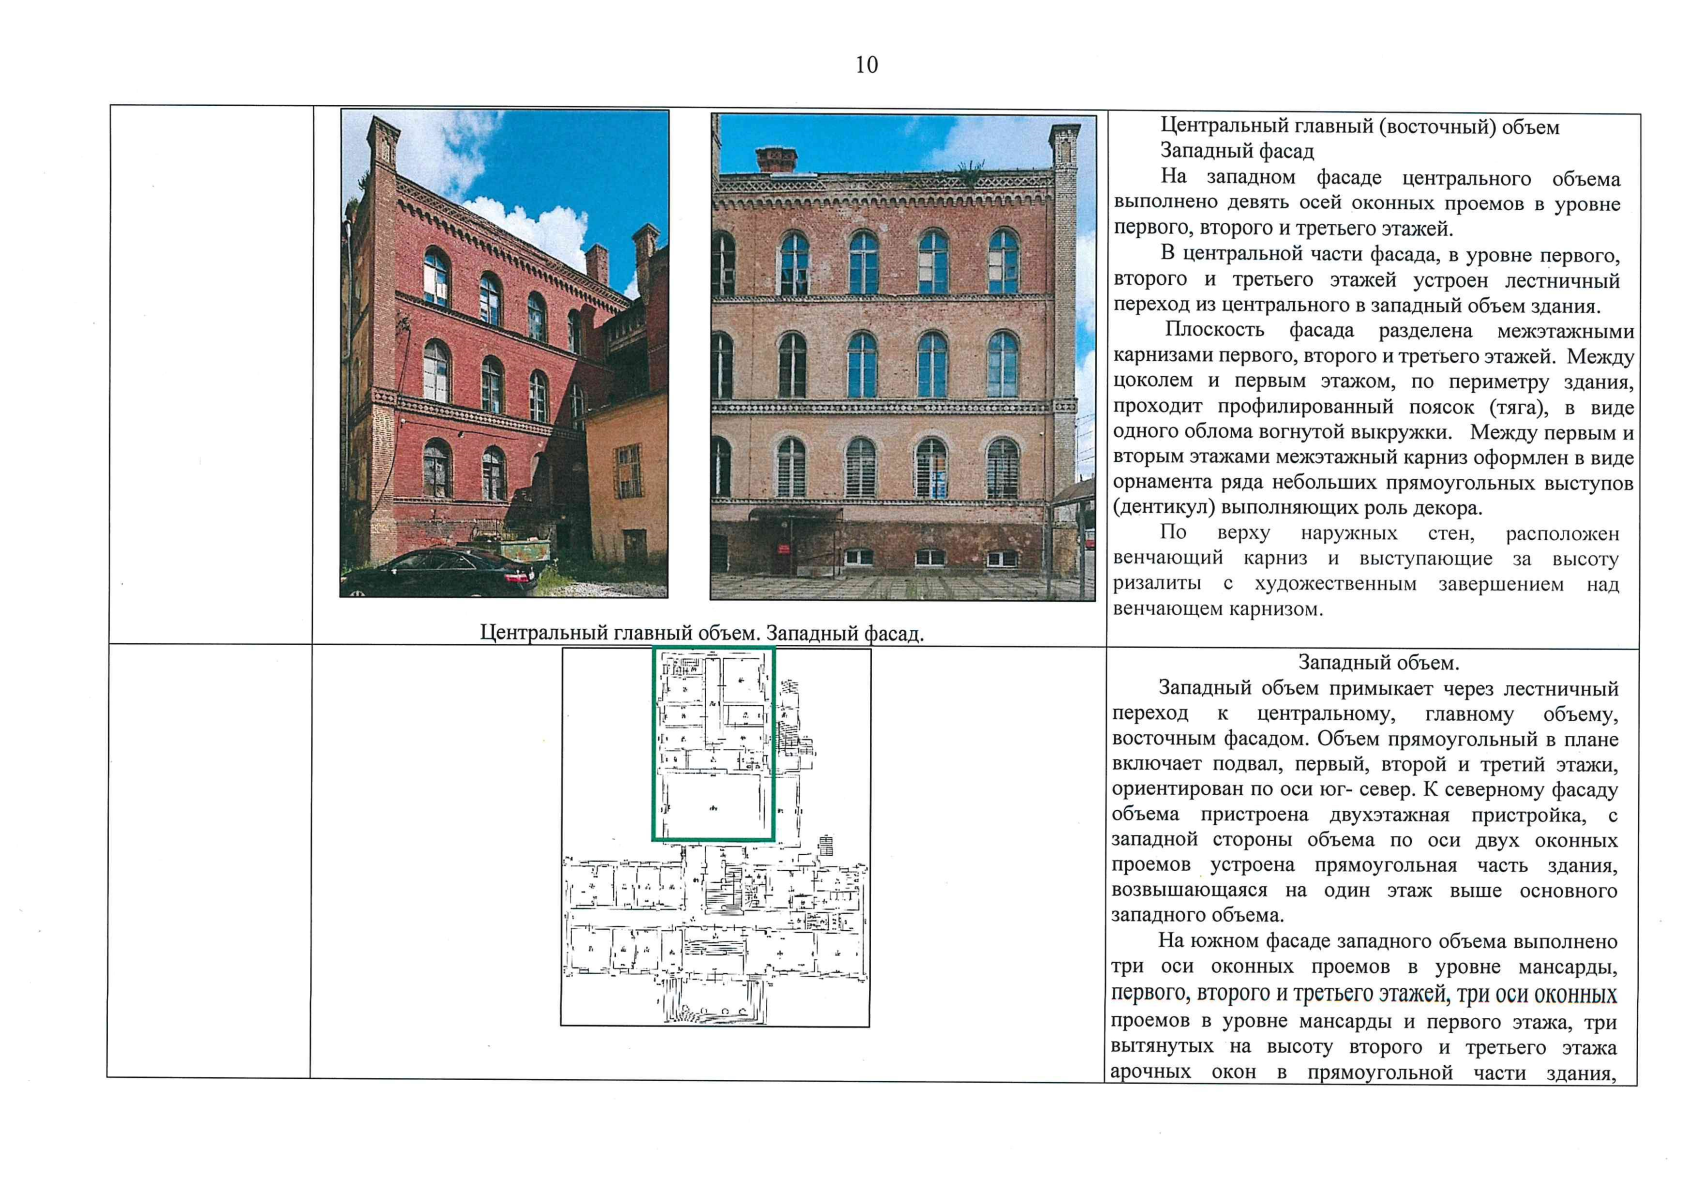Click paragraph starting 'На западном фасаде центрального'

tap(1366, 203)
